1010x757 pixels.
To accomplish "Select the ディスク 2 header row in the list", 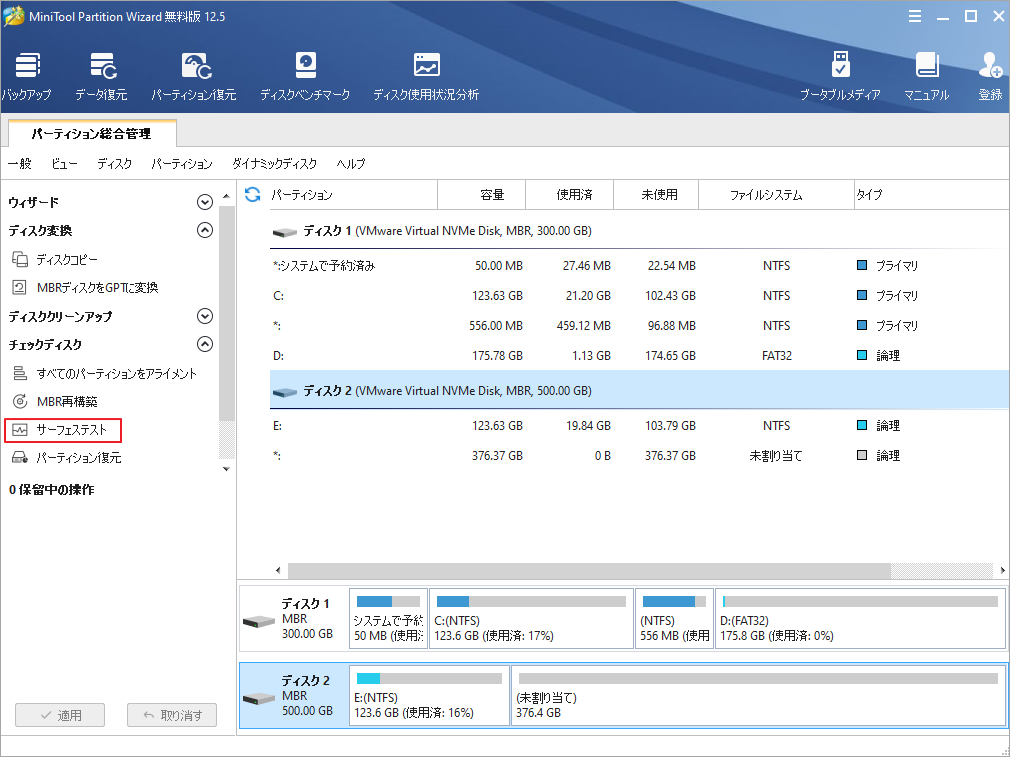I will tap(639, 390).
